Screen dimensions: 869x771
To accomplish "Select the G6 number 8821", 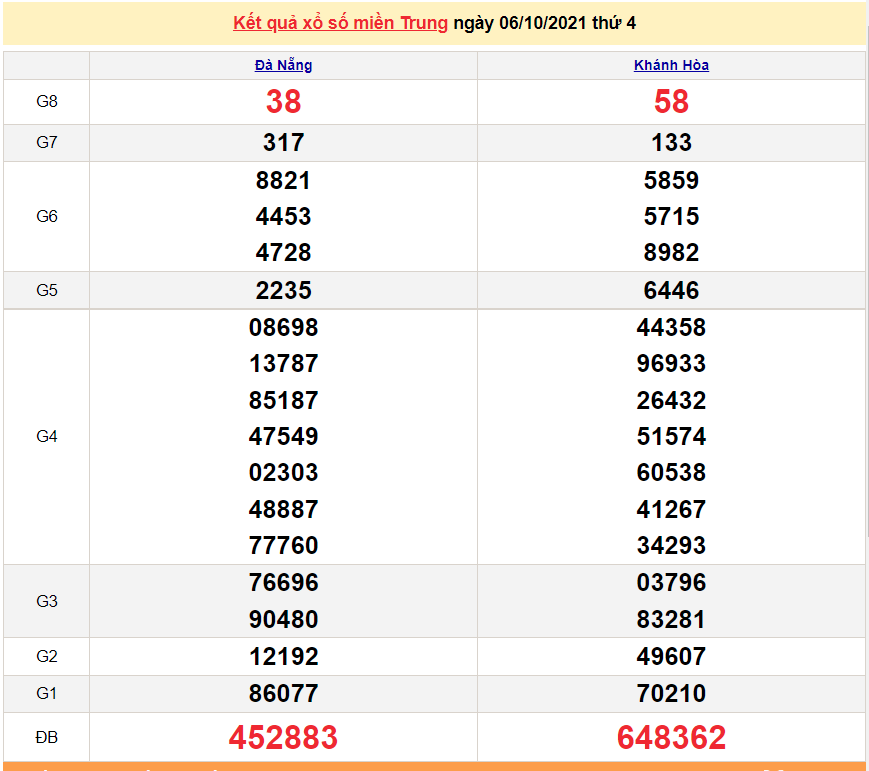I will [x=283, y=180].
